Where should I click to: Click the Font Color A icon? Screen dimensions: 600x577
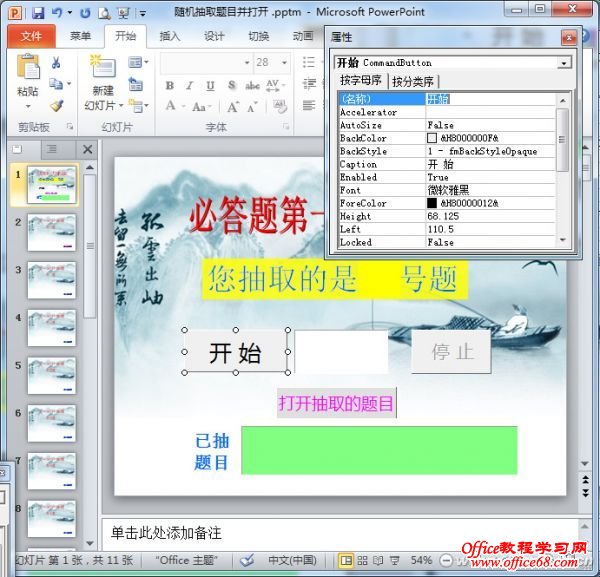(171, 106)
